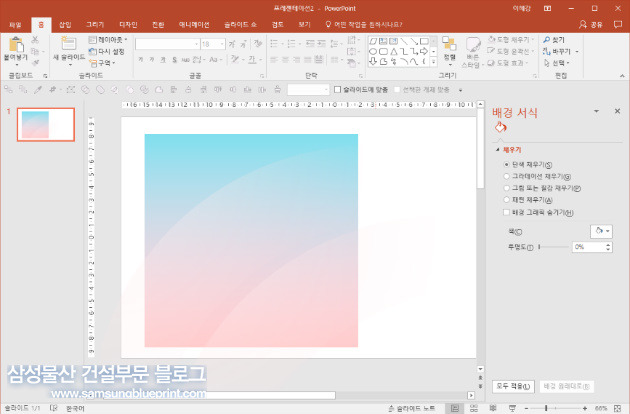Image resolution: width=630 pixels, height=414 pixels.
Task: Switch to Slide Sorter view in status bar
Action: click(474, 408)
